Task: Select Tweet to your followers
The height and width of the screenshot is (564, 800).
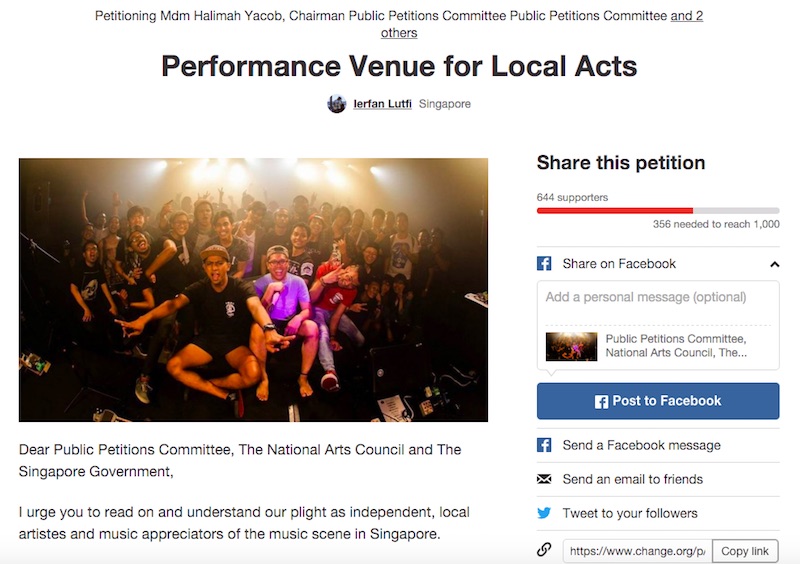Action: coord(630,513)
